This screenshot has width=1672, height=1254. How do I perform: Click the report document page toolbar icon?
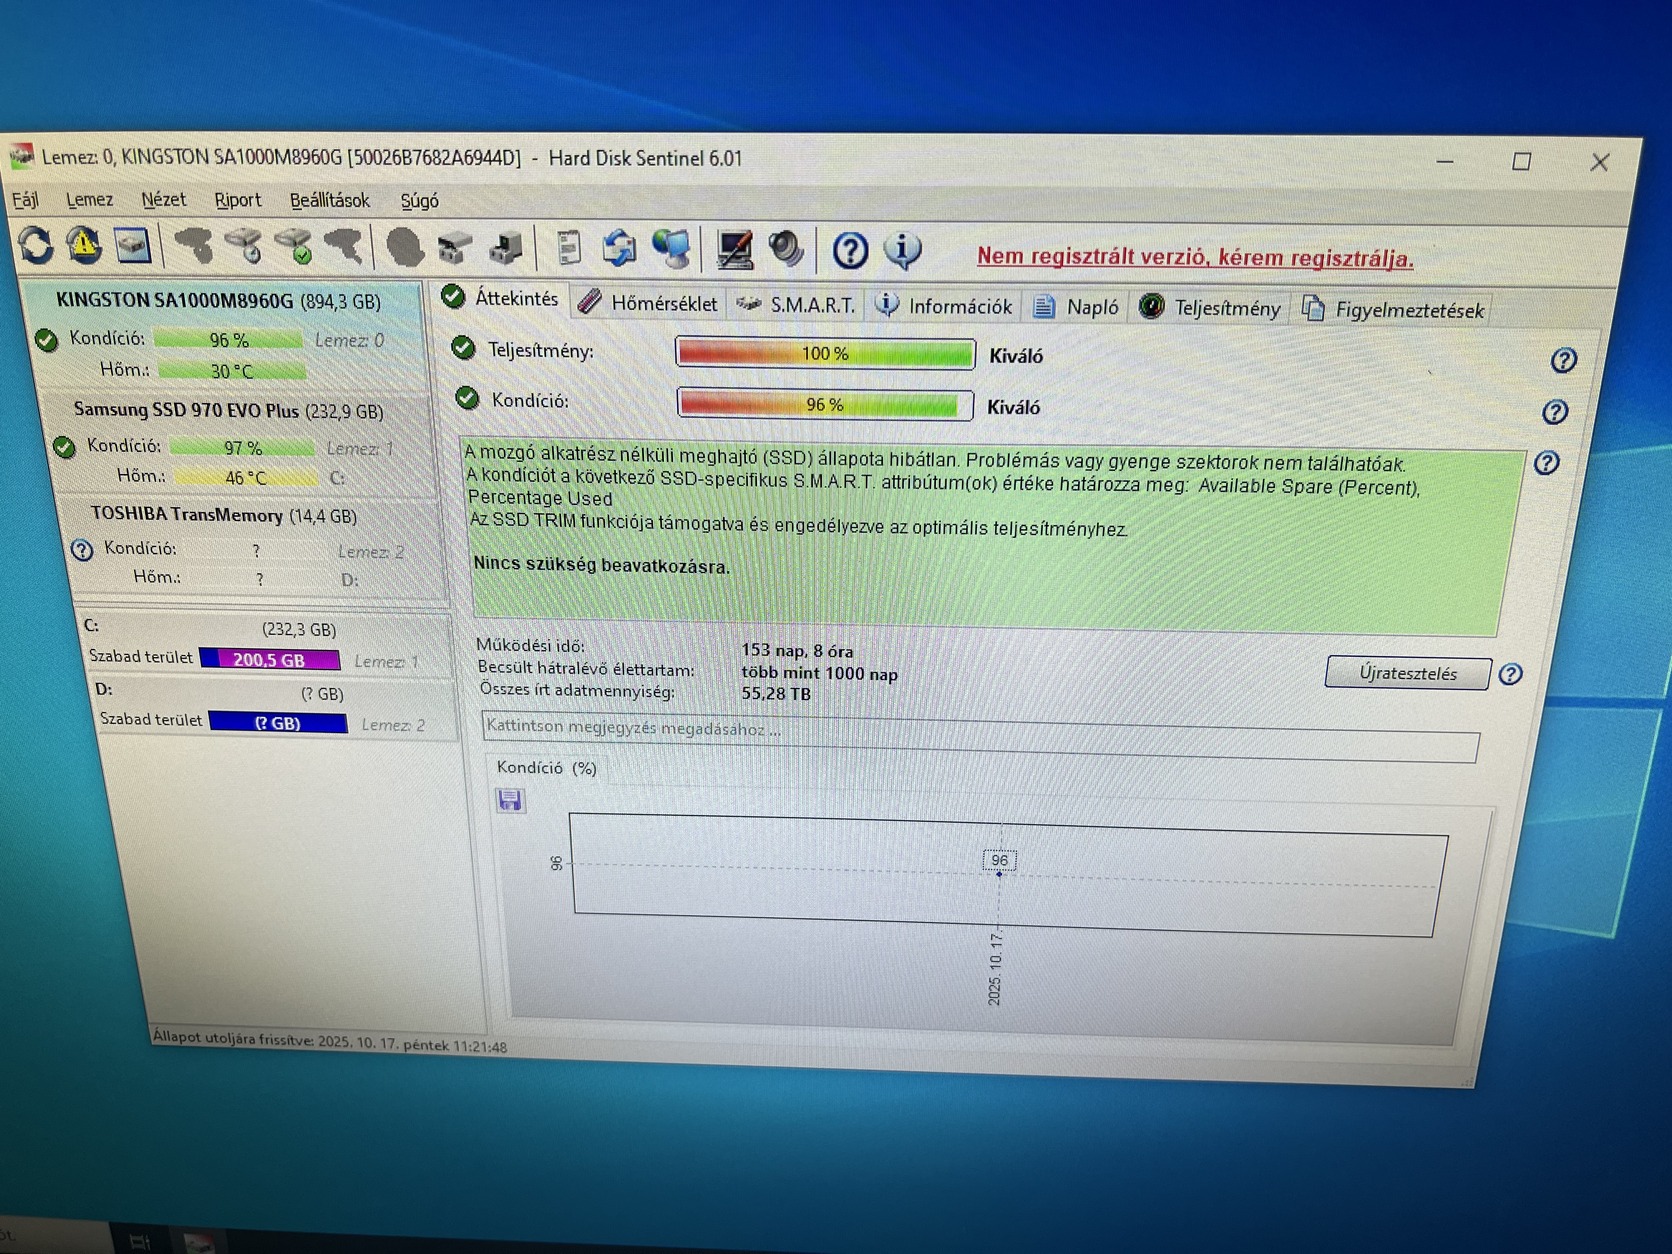(568, 248)
